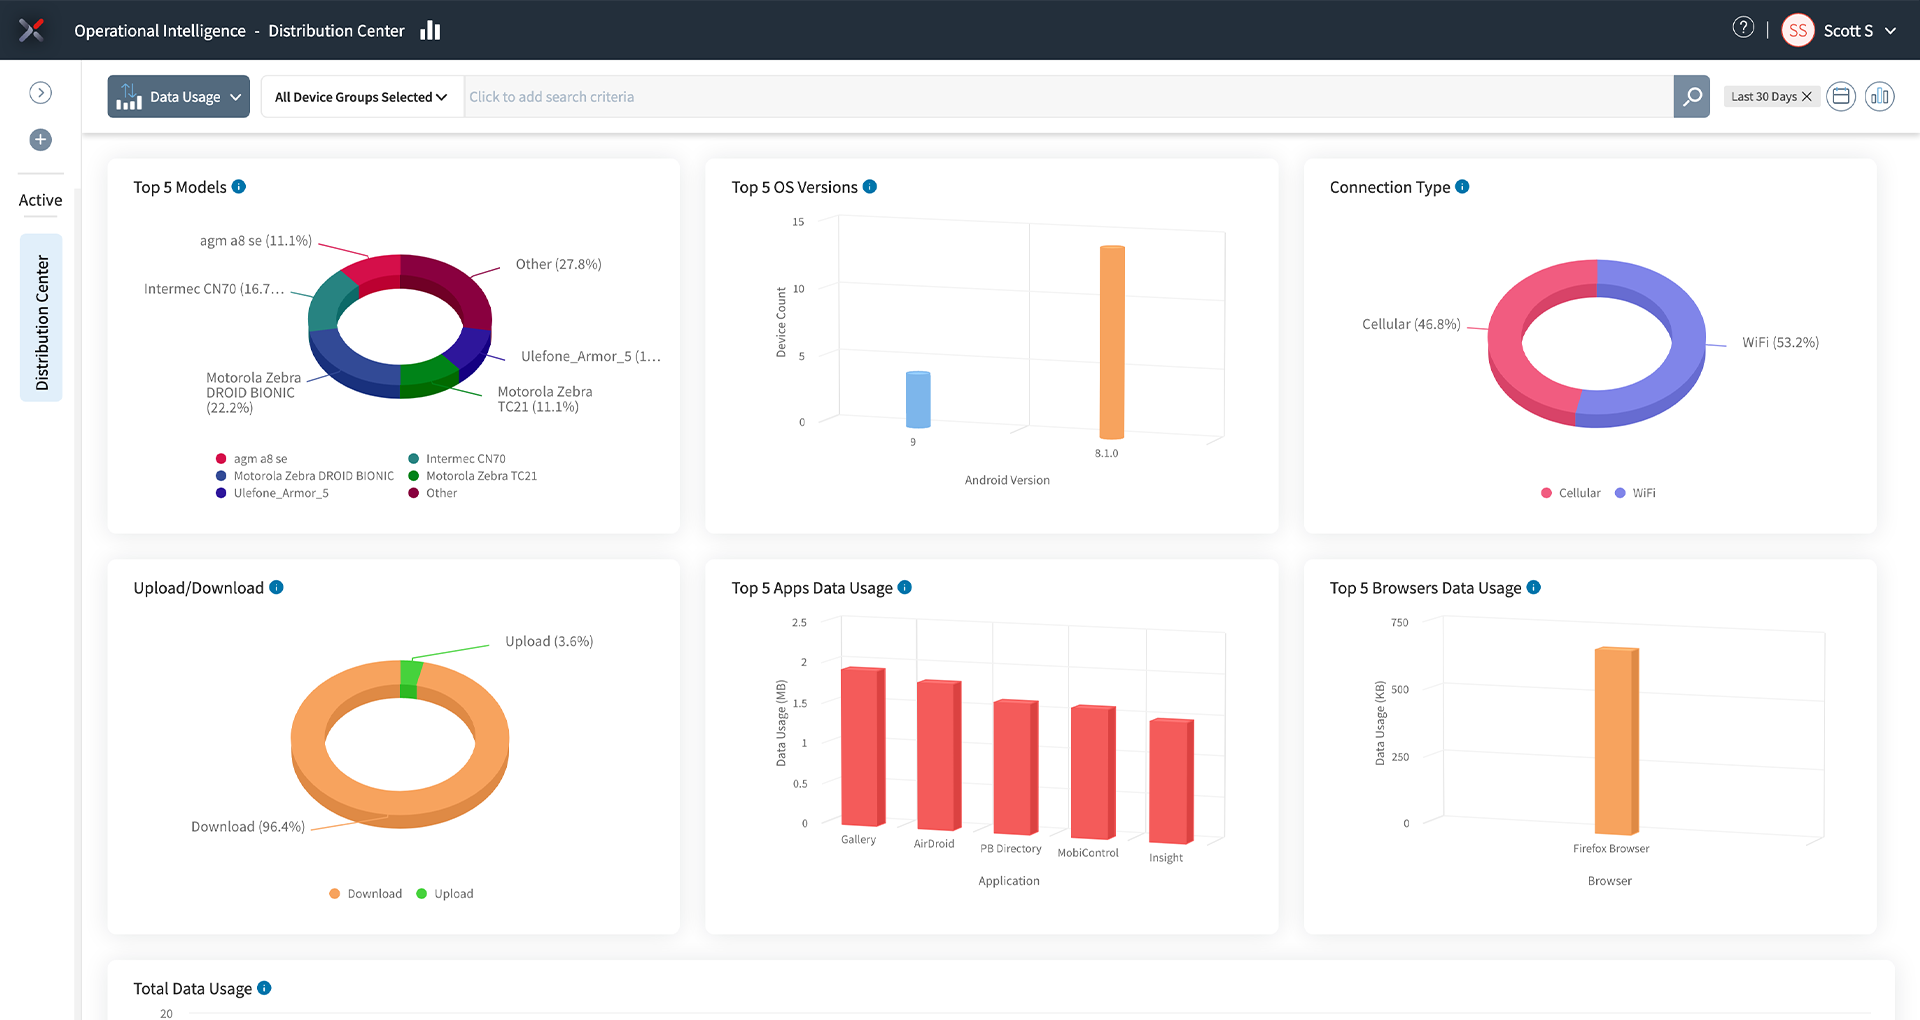Click the add plus icon in sidebar

[41, 140]
